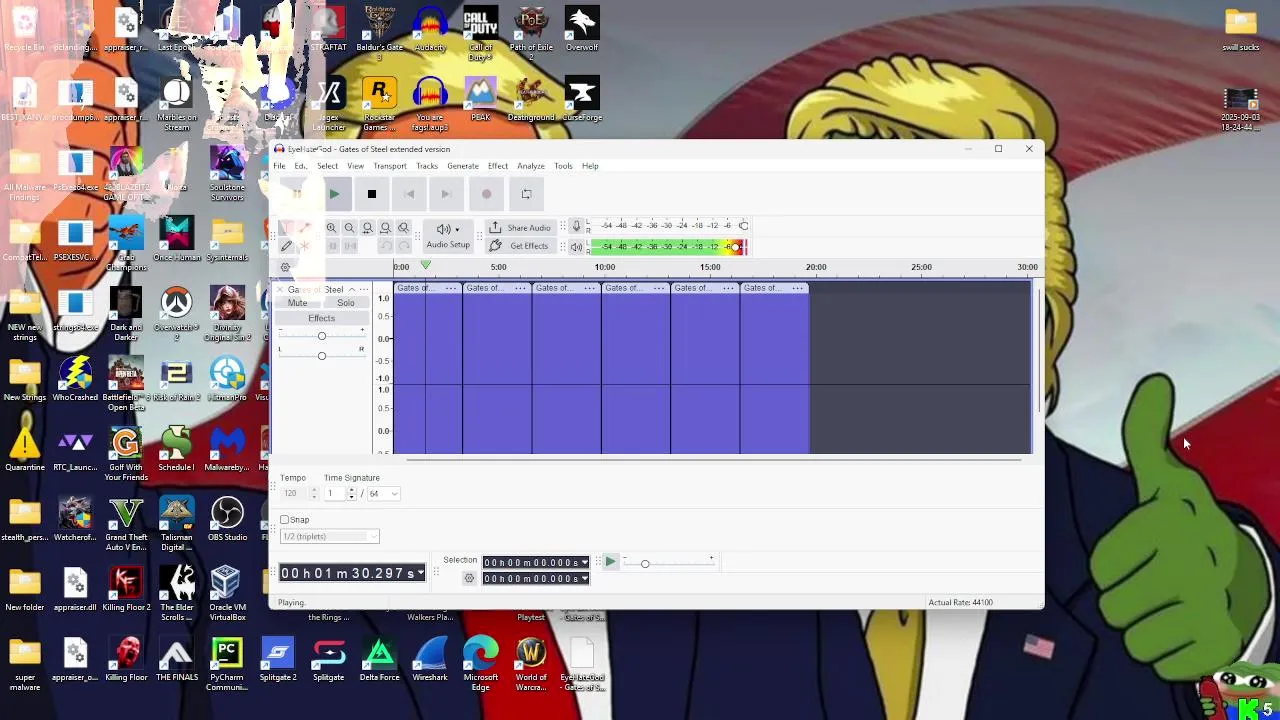1280x720 pixels.
Task: Select the Draw pencil tool
Action: tap(286, 246)
